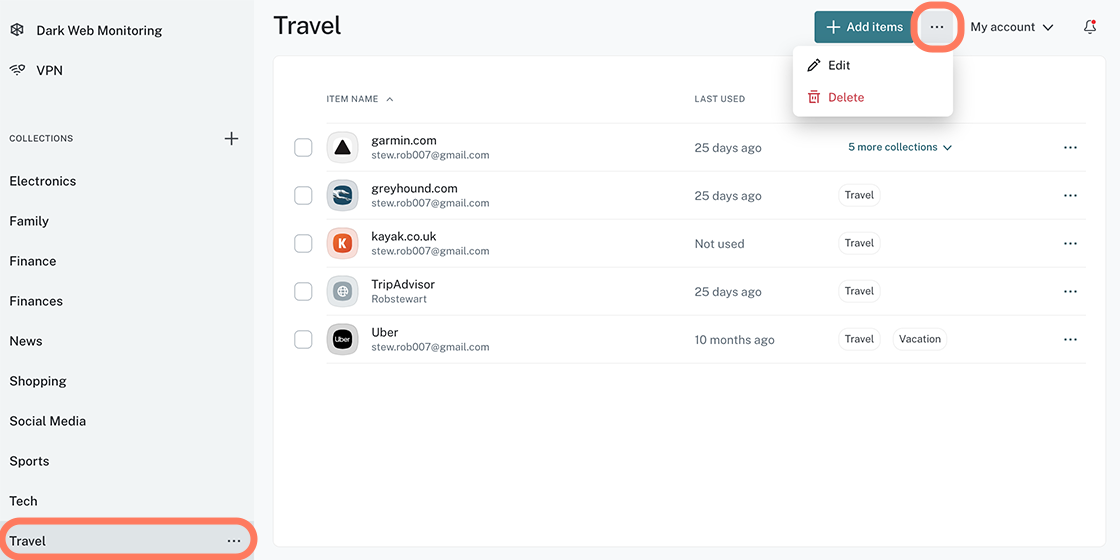Click the plus icon beside Collections
This screenshot has width=1120, height=560.
231,138
